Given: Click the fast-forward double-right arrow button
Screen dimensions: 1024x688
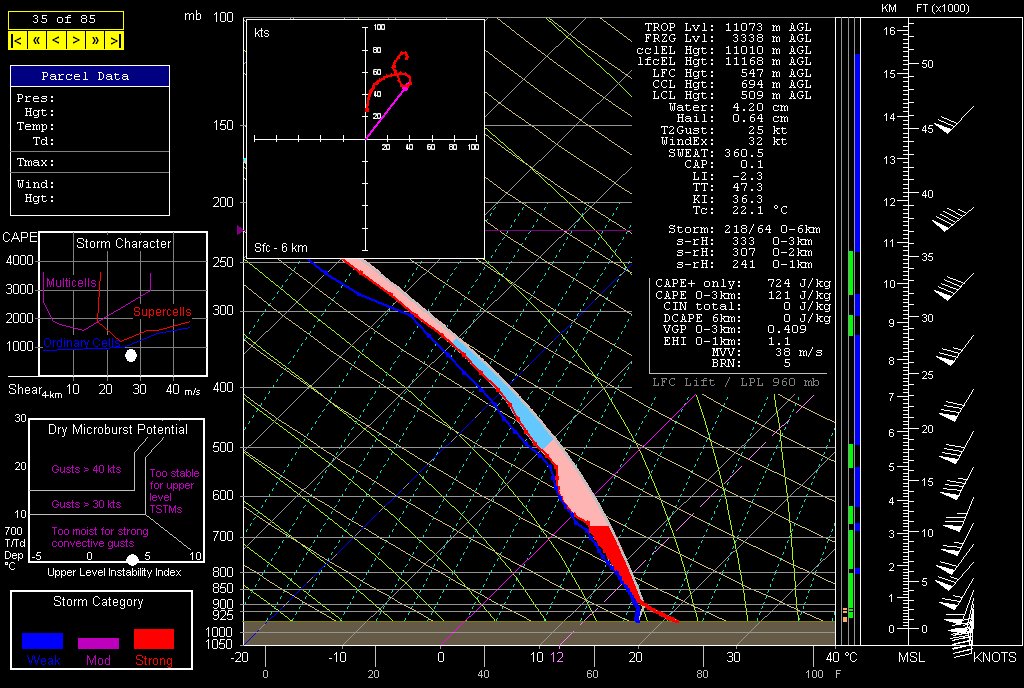Looking at the screenshot, I should coord(96,40).
